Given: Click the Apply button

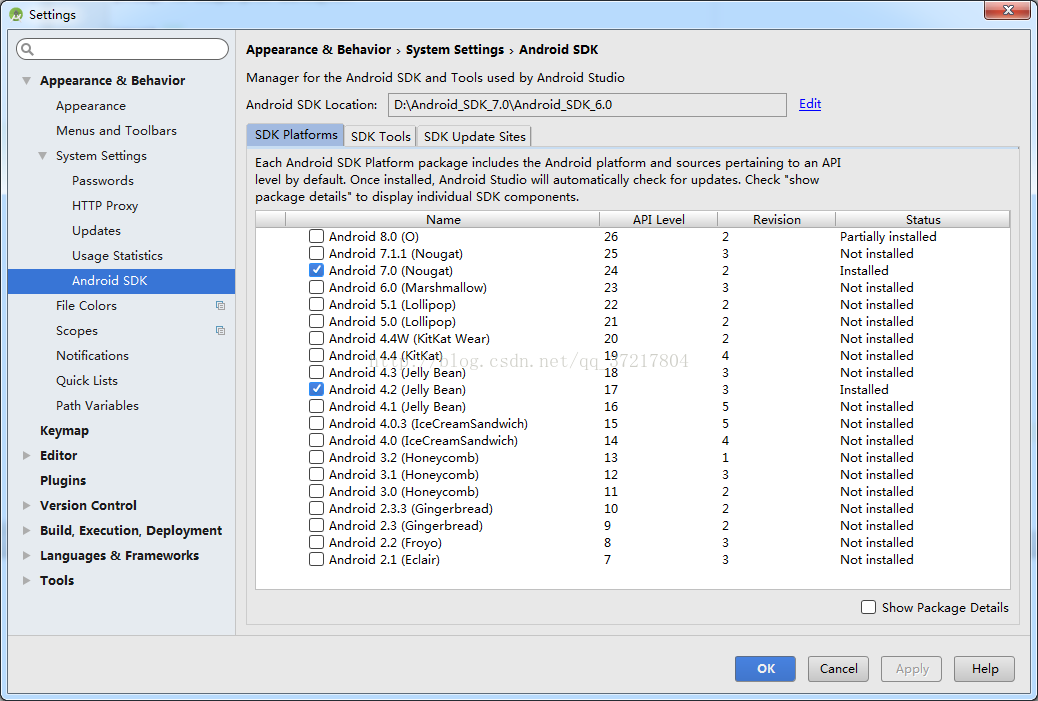Looking at the screenshot, I should pyautogui.click(x=912, y=669).
